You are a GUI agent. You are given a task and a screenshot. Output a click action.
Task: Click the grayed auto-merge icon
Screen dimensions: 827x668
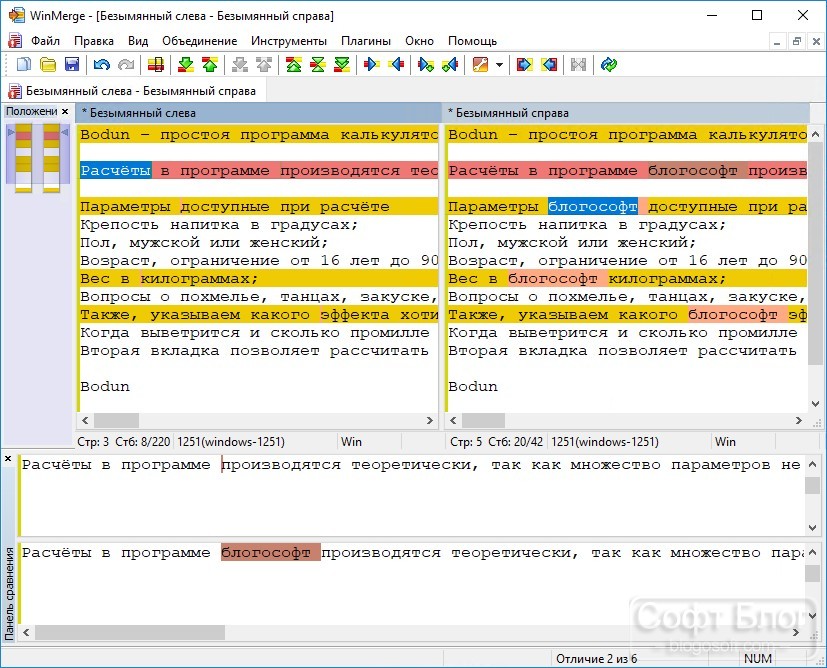click(x=579, y=65)
